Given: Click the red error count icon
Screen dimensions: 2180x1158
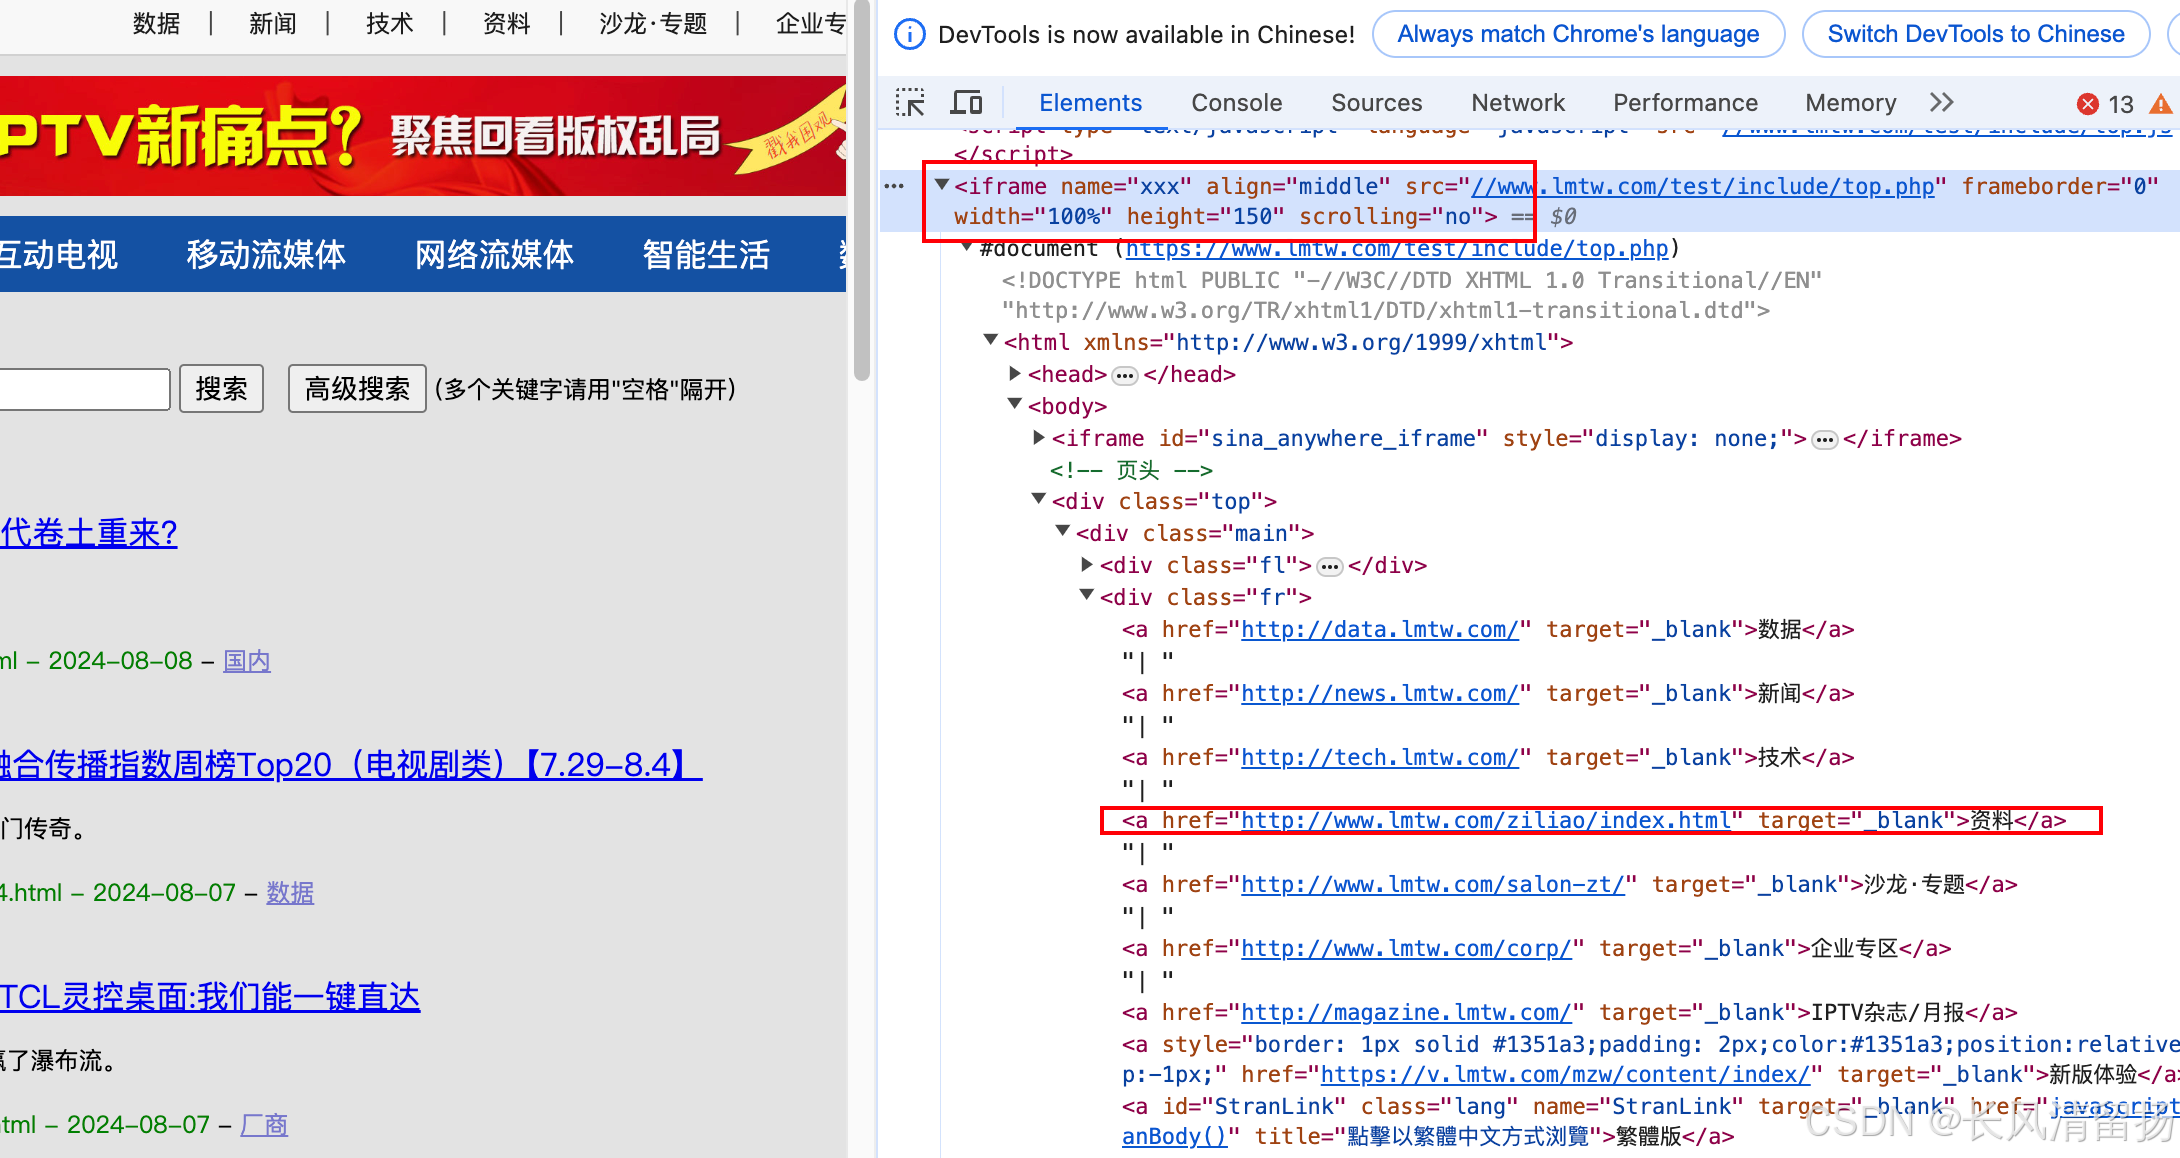Looking at the screenshot, I should pos(2088,104).
